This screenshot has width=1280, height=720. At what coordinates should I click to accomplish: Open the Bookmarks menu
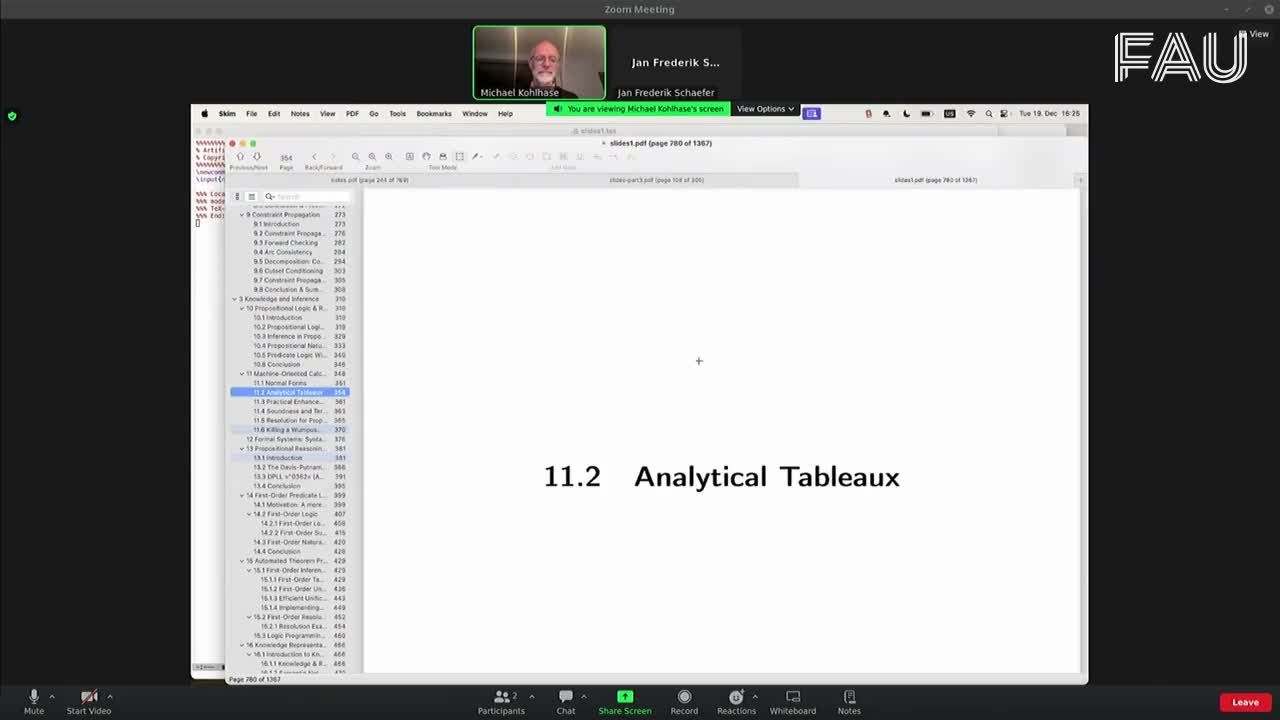(x=434, y=113)
